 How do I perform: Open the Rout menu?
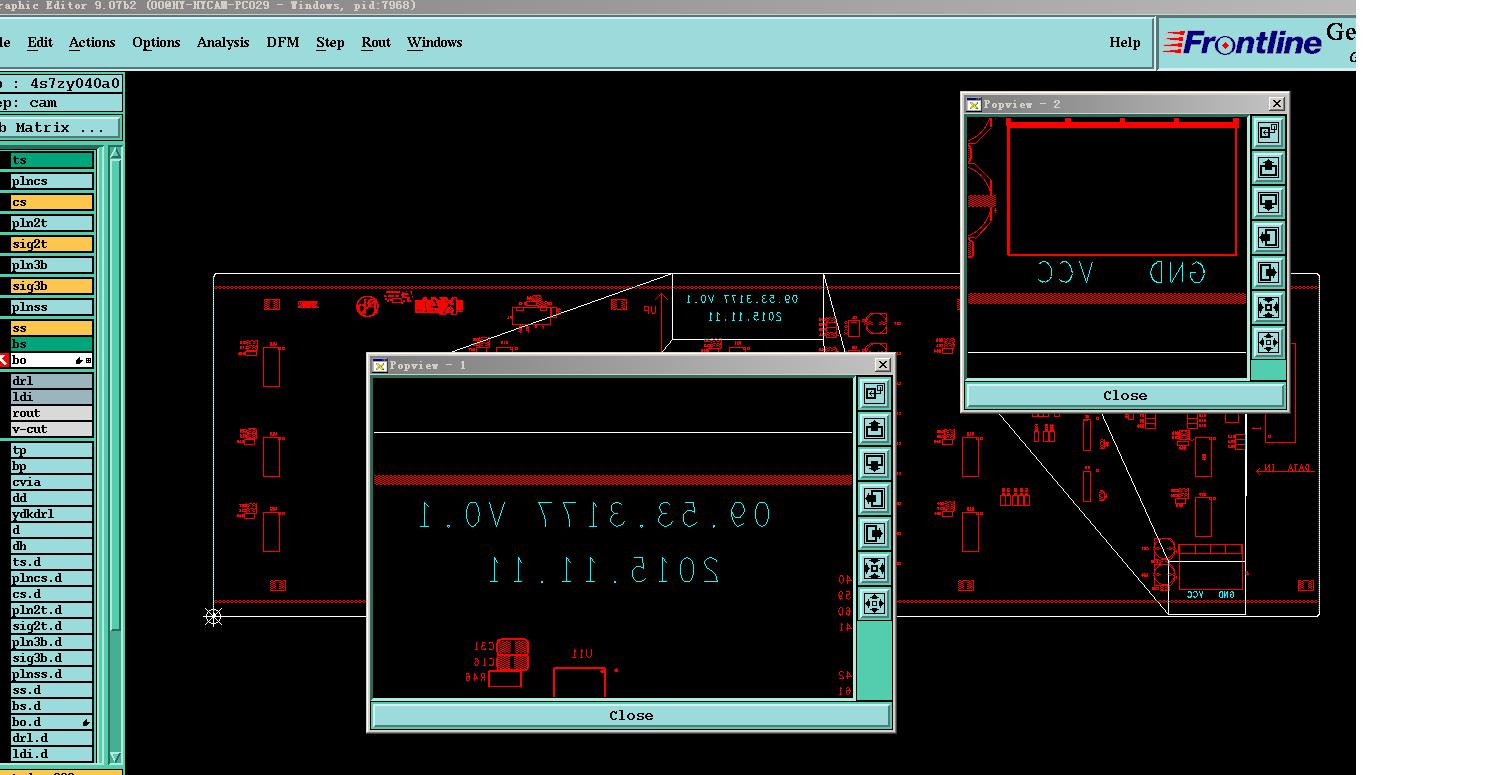[376, 42]
